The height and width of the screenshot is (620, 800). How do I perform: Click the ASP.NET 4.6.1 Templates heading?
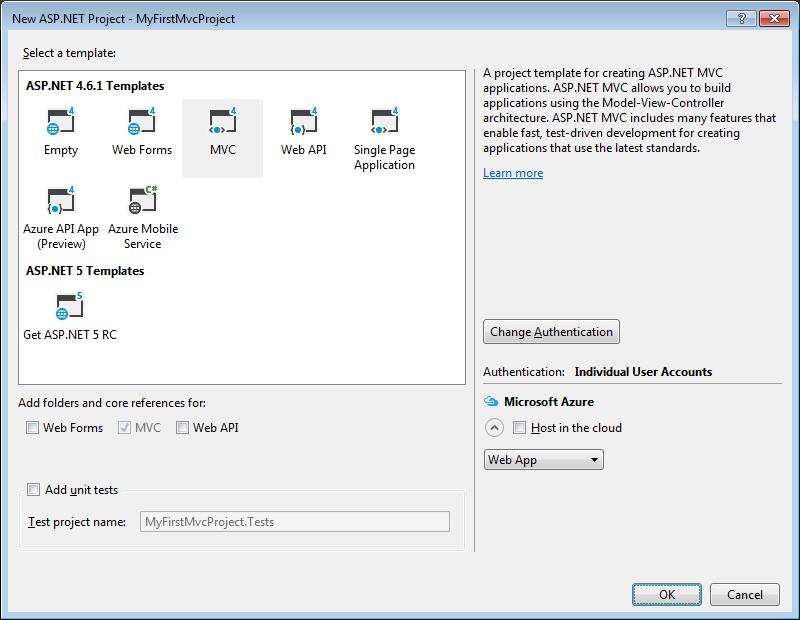(95, 86)
